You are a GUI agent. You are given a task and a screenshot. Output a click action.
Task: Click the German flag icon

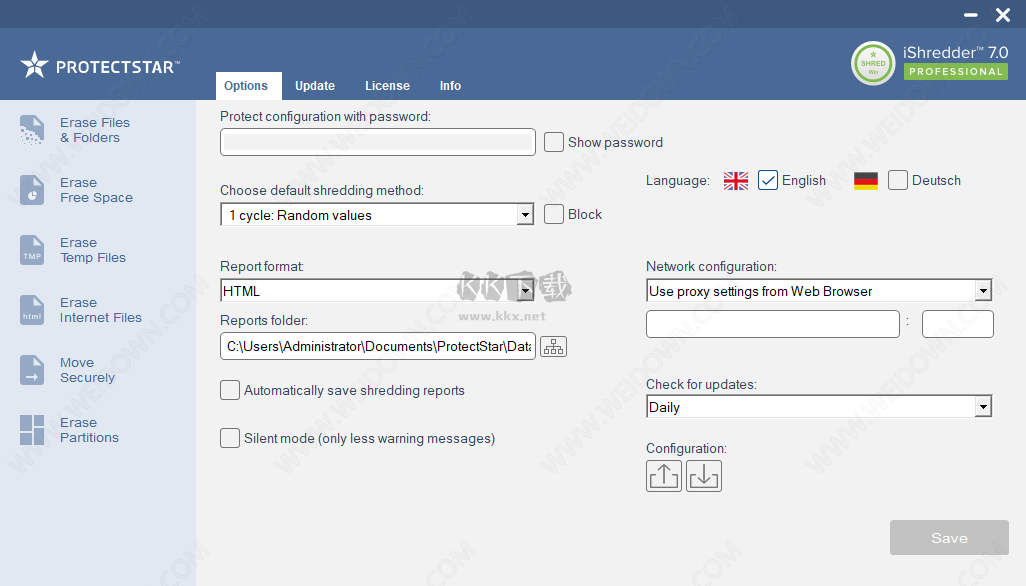tap(866, 181)
